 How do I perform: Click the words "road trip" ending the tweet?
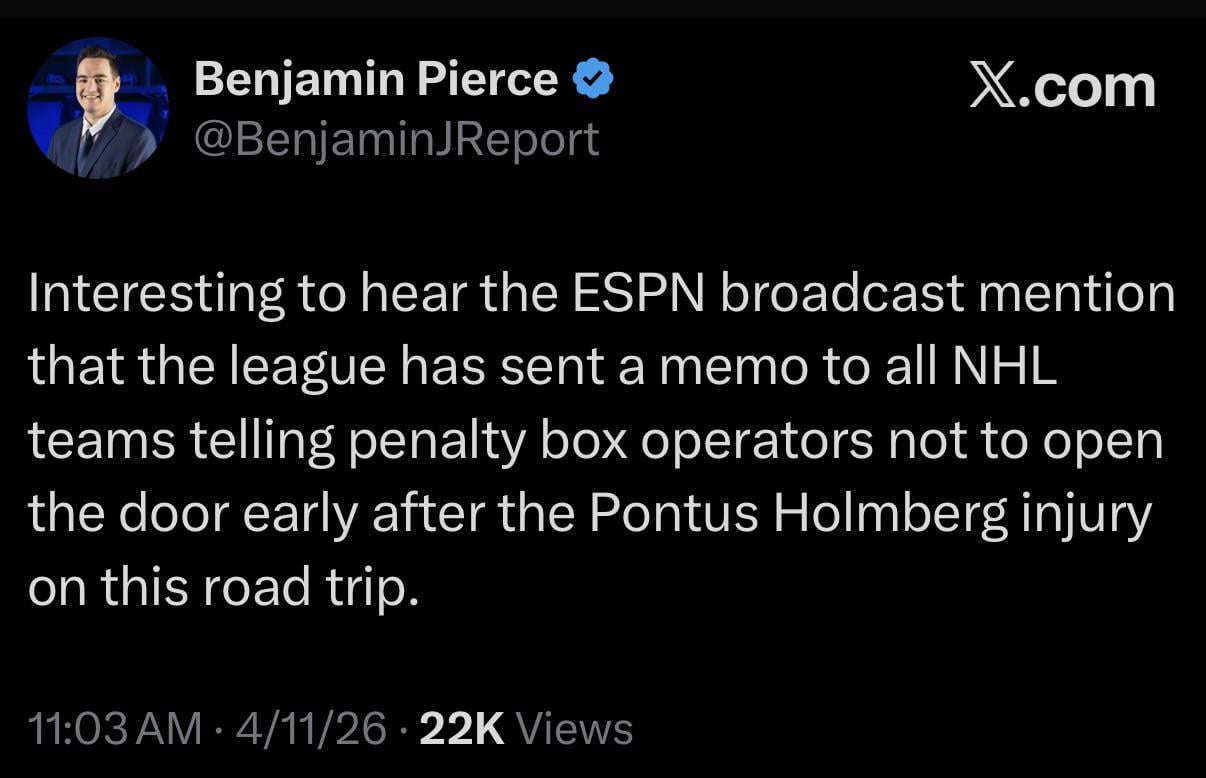coord(307,588)
